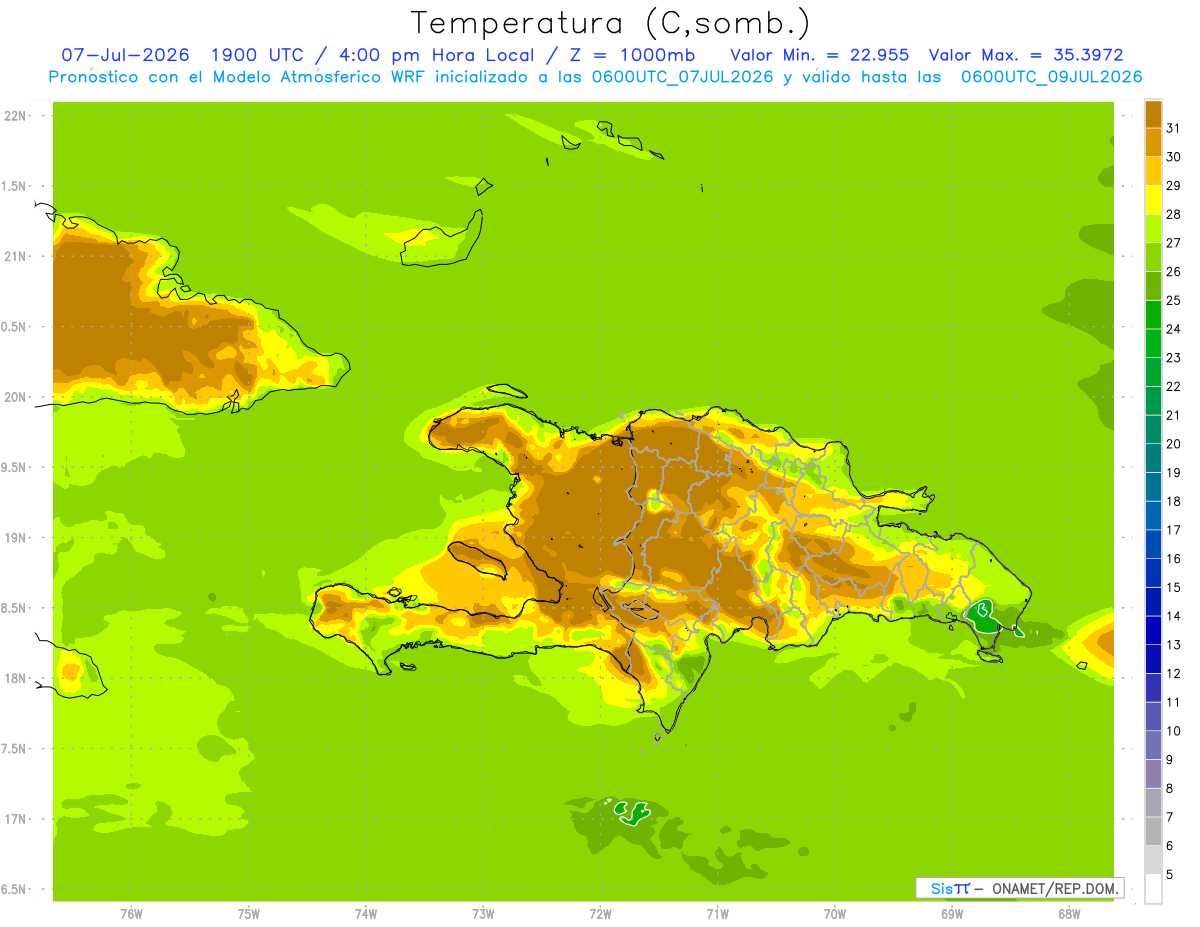The height and width of the screenshot is (927, 1200).
Task: Click the '19N' latitude label
Action: pos(15,538)
